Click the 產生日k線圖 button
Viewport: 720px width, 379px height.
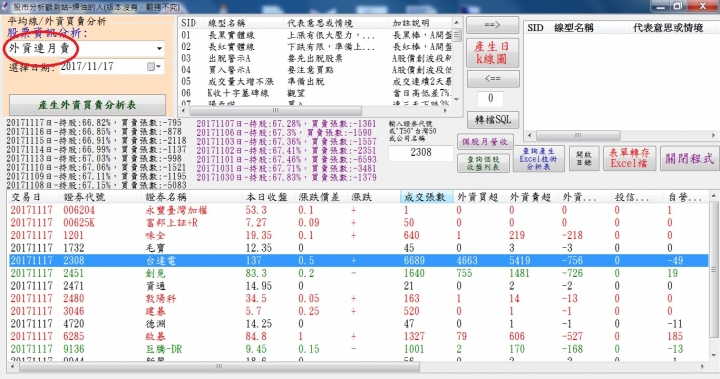(x=492, y=52)
